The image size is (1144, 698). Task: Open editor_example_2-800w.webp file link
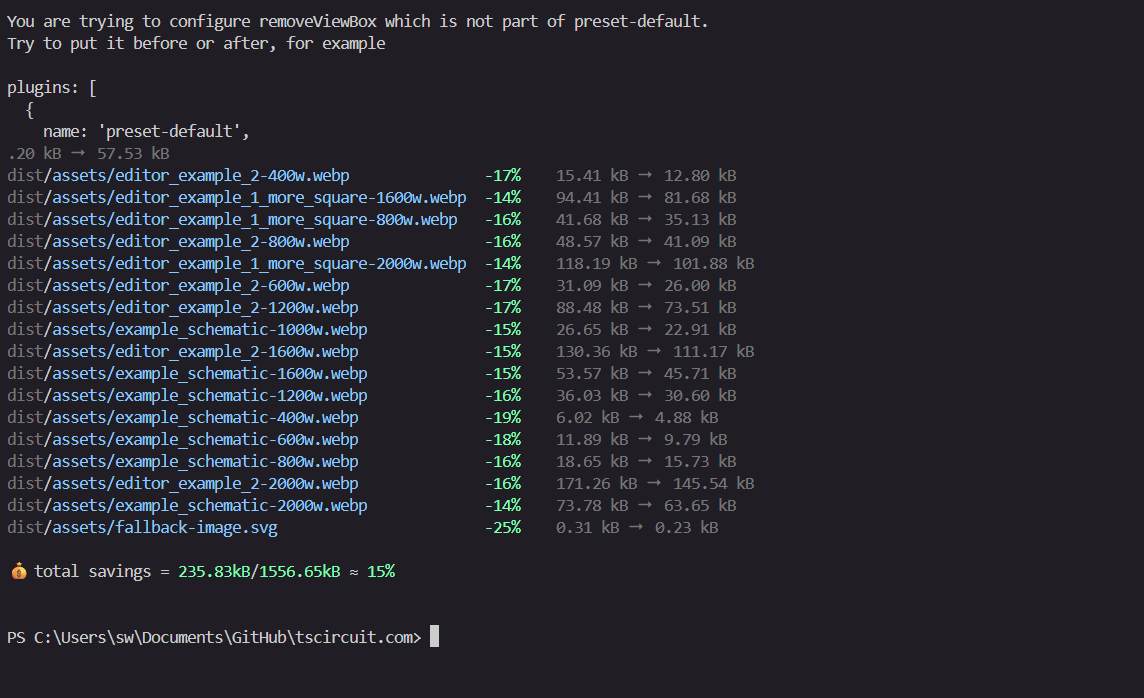(178, 241)
